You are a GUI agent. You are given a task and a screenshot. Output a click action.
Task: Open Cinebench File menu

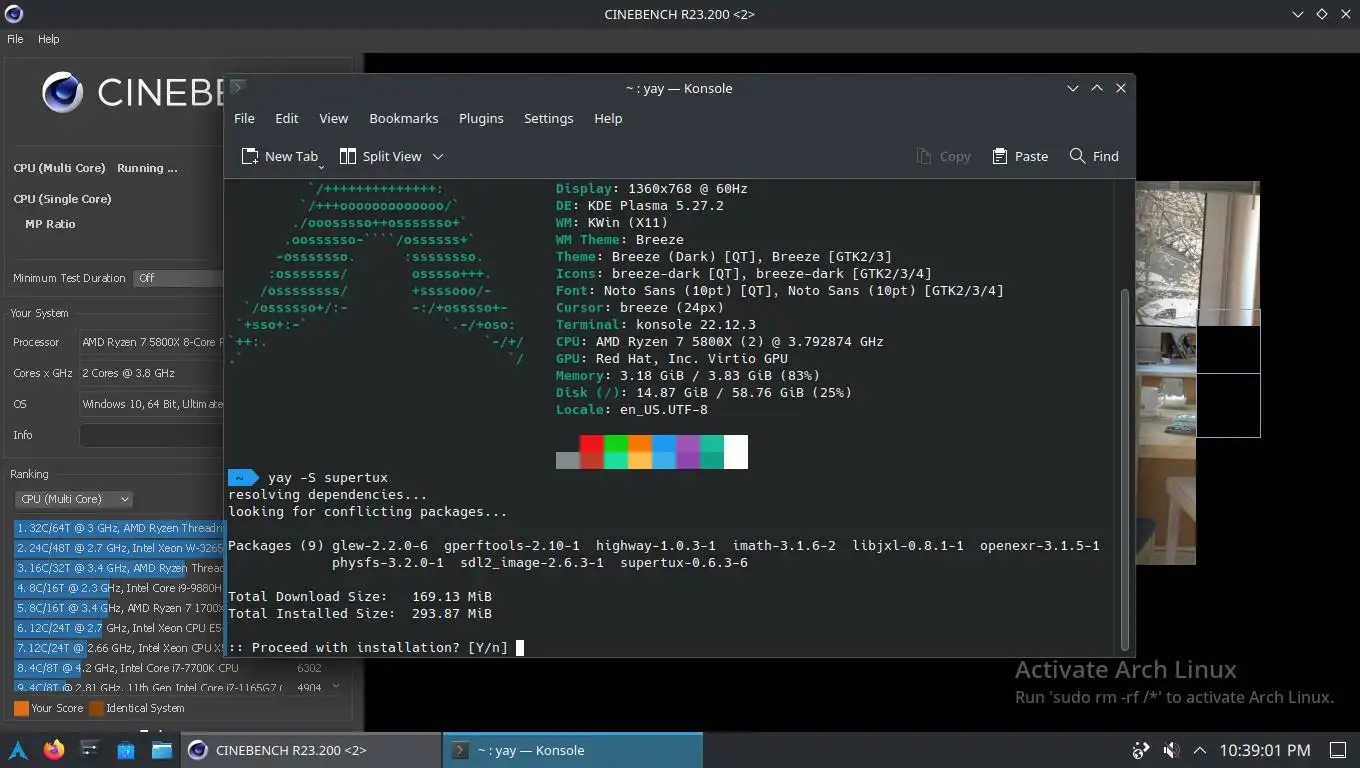(x=15, y=39)
